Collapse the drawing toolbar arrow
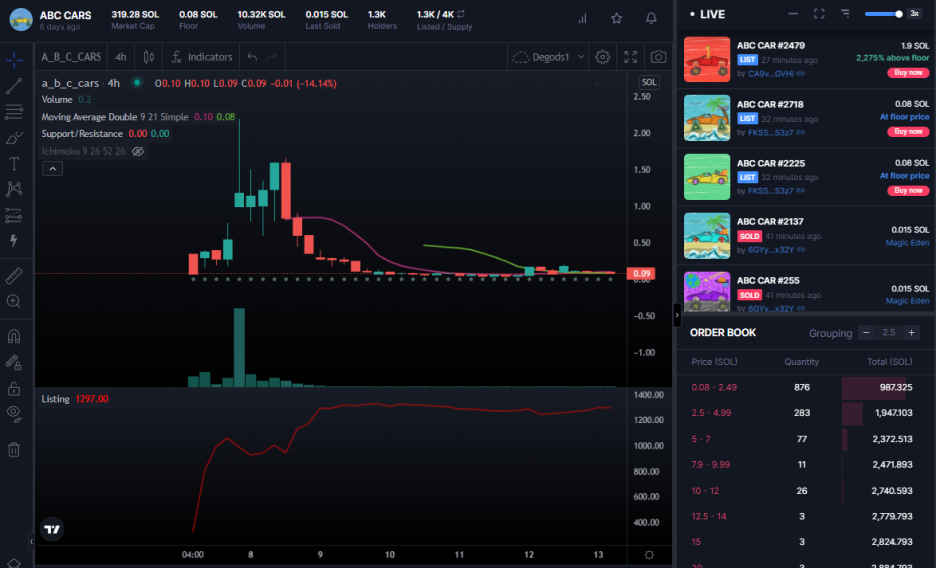The width and height of the screenshot is (936, 568). pyautogui.click(x=31, y=541)
